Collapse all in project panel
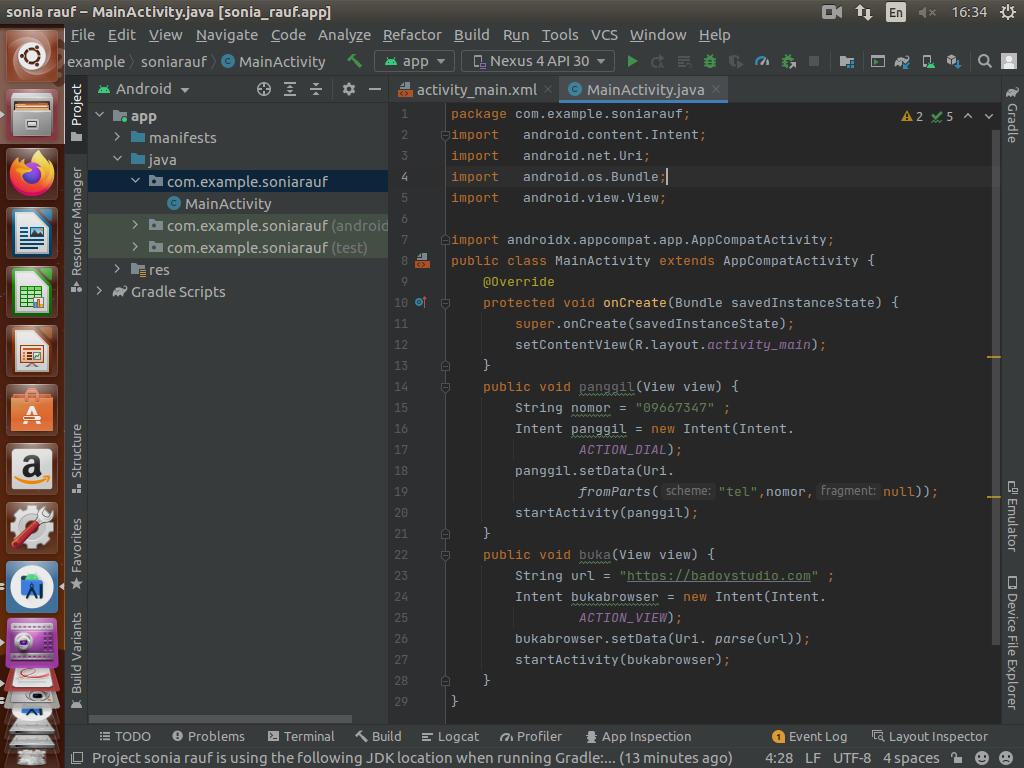Image resolution: width=1024 pixels, height=768 pixels. 316,89
